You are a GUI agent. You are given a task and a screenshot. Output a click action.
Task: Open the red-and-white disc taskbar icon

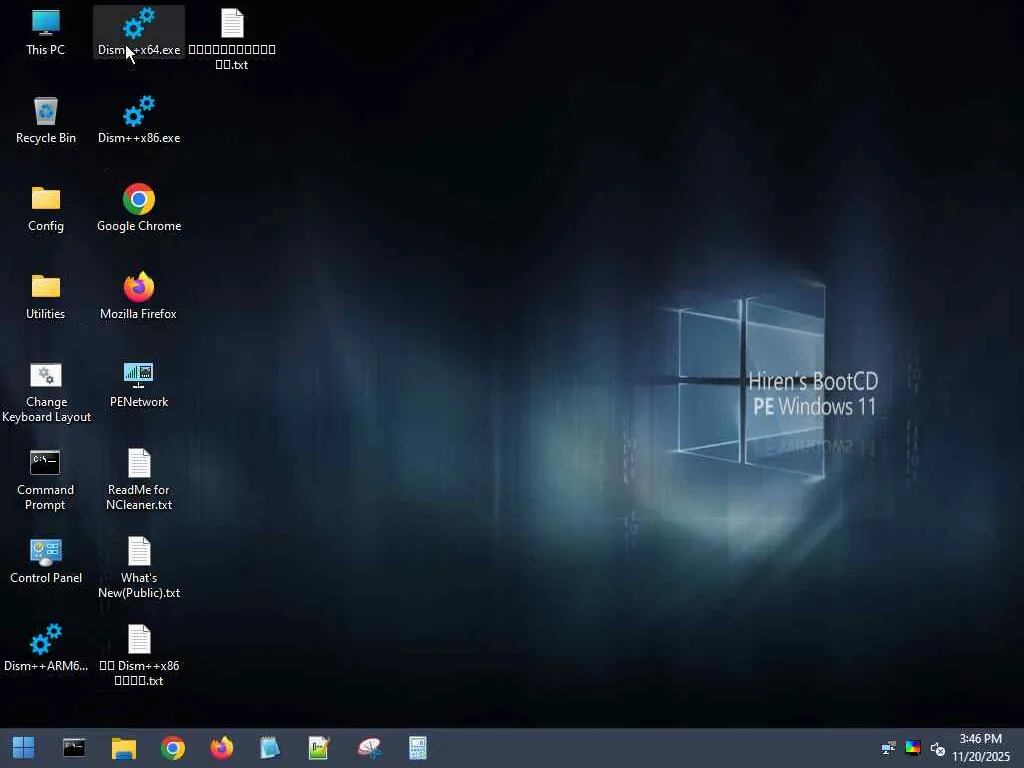[x=369, y=748]
